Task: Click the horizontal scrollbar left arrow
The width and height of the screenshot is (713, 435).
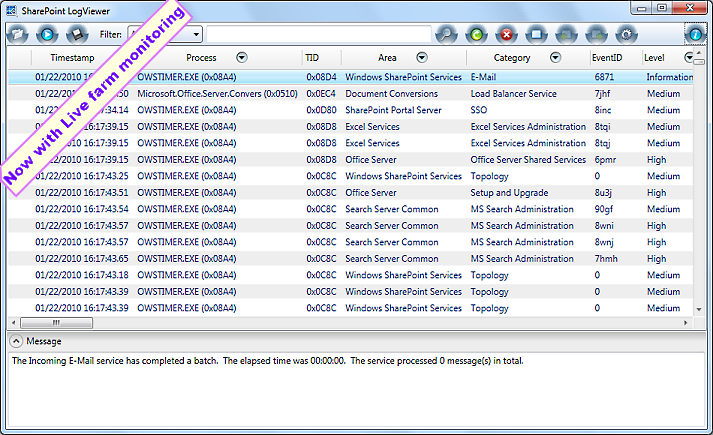Action: click(14, 323)
